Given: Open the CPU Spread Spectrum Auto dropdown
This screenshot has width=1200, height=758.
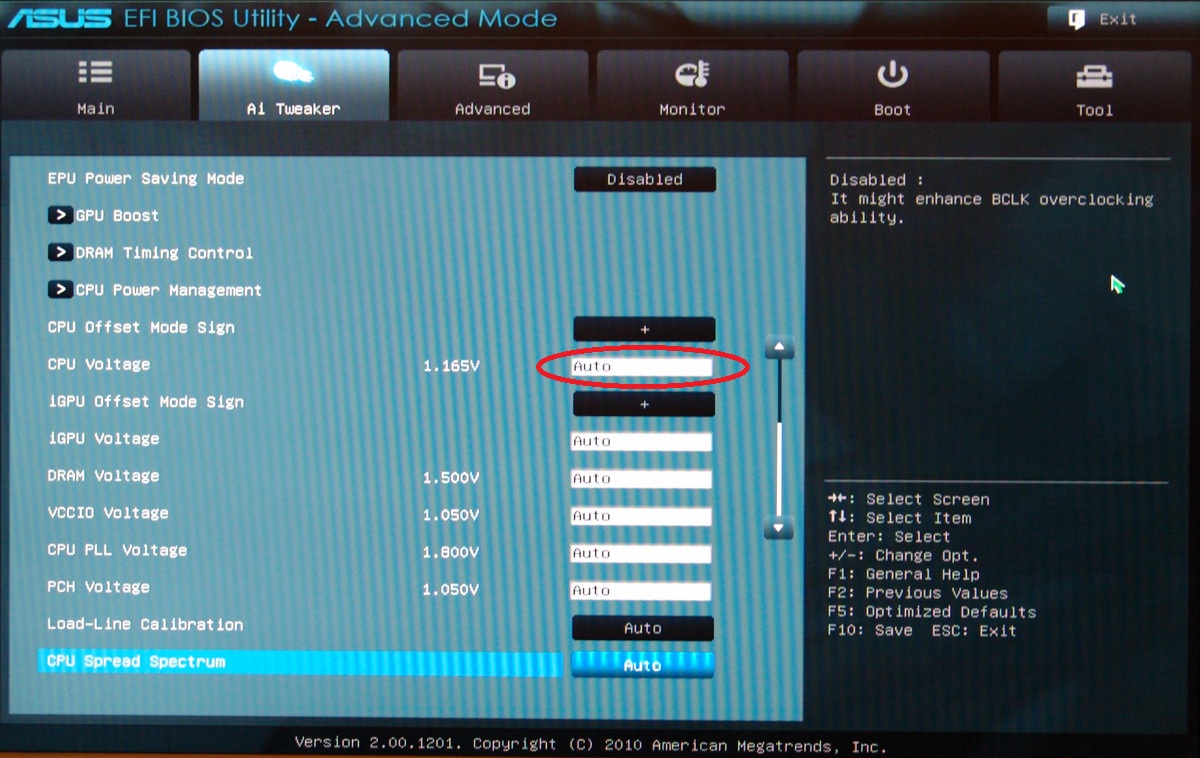Looking at the screenshot, I should click(643, 665).
